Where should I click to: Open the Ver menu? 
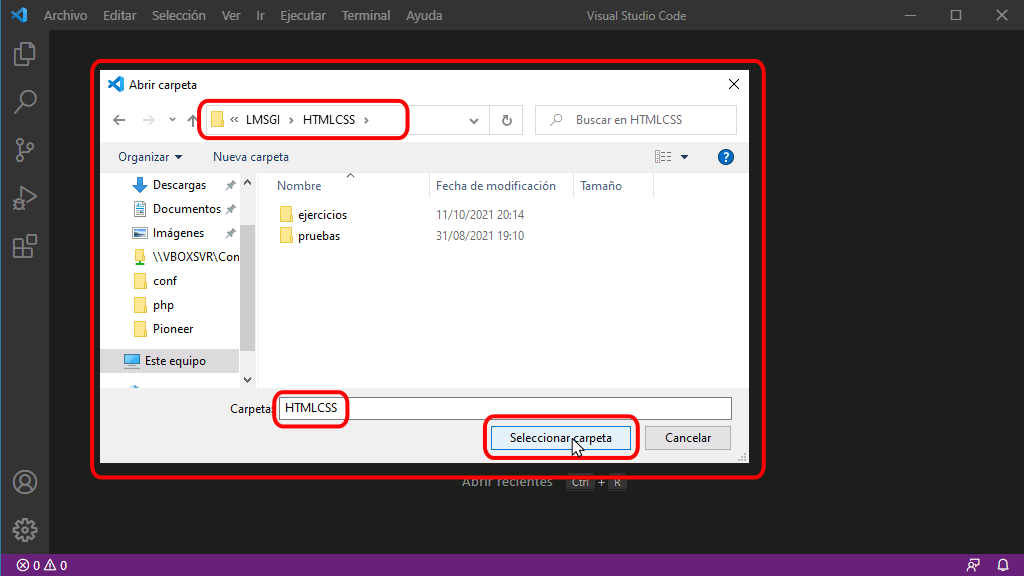pos(231,15)
